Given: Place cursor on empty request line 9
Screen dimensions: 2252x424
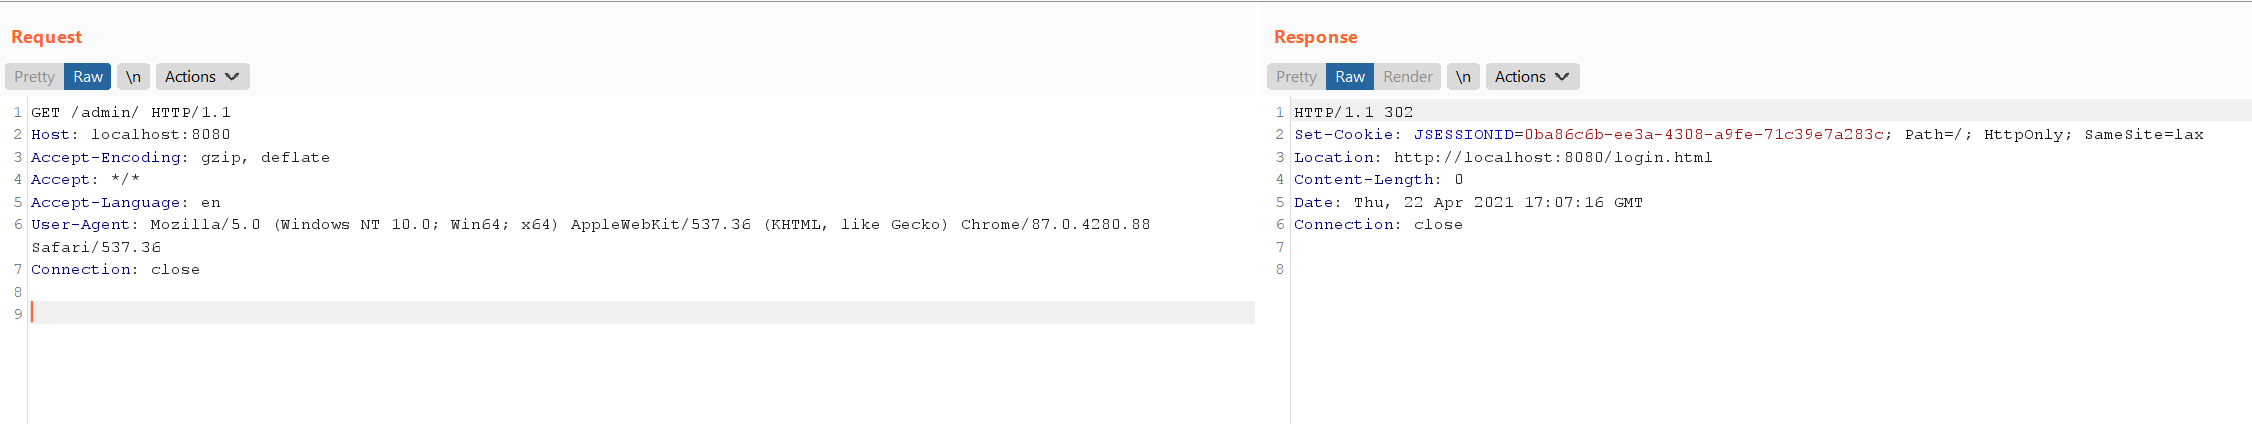Looking at the screenshot, I should point(641,313).
